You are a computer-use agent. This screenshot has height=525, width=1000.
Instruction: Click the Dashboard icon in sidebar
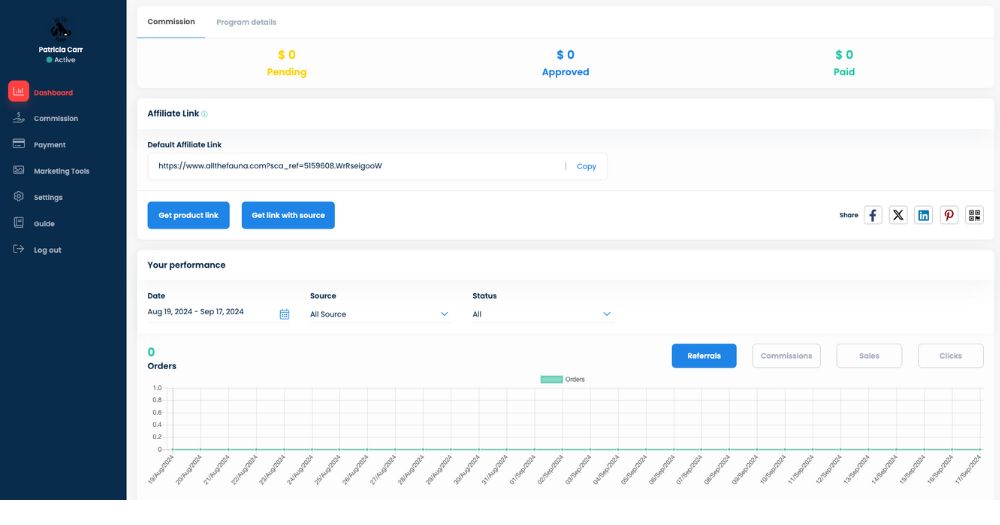pyautogui.click(x=18, y=92)
